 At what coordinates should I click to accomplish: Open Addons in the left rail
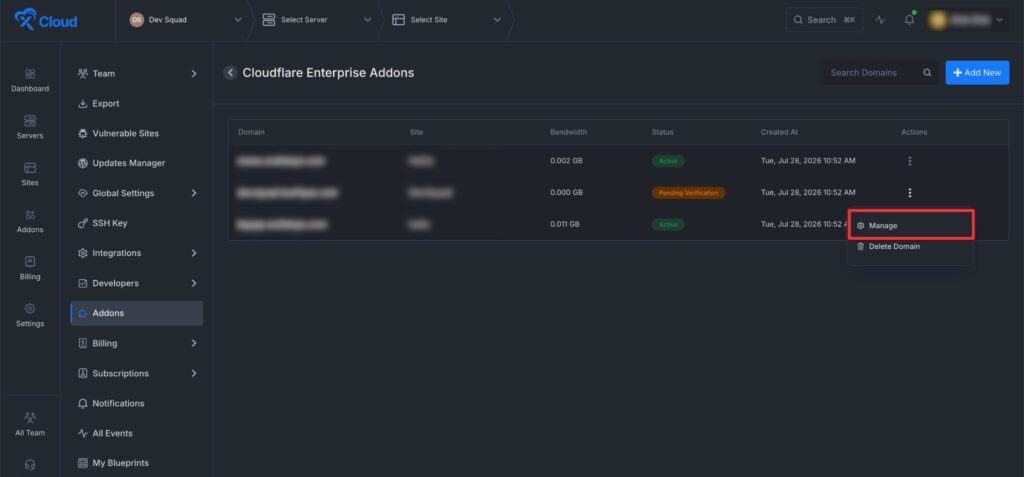tap(30, 222)
